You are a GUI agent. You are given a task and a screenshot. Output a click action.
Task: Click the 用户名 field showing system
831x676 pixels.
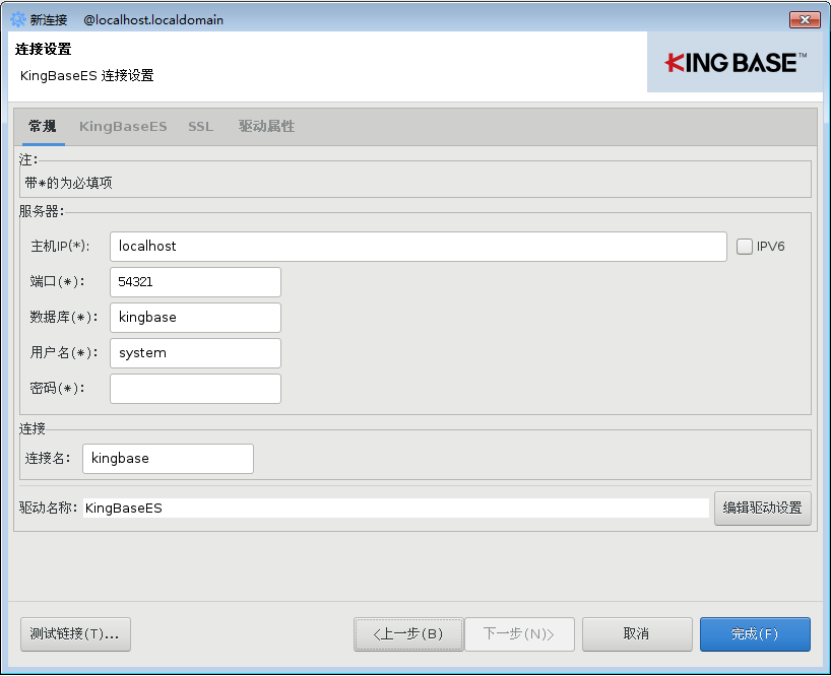point(196,353)
